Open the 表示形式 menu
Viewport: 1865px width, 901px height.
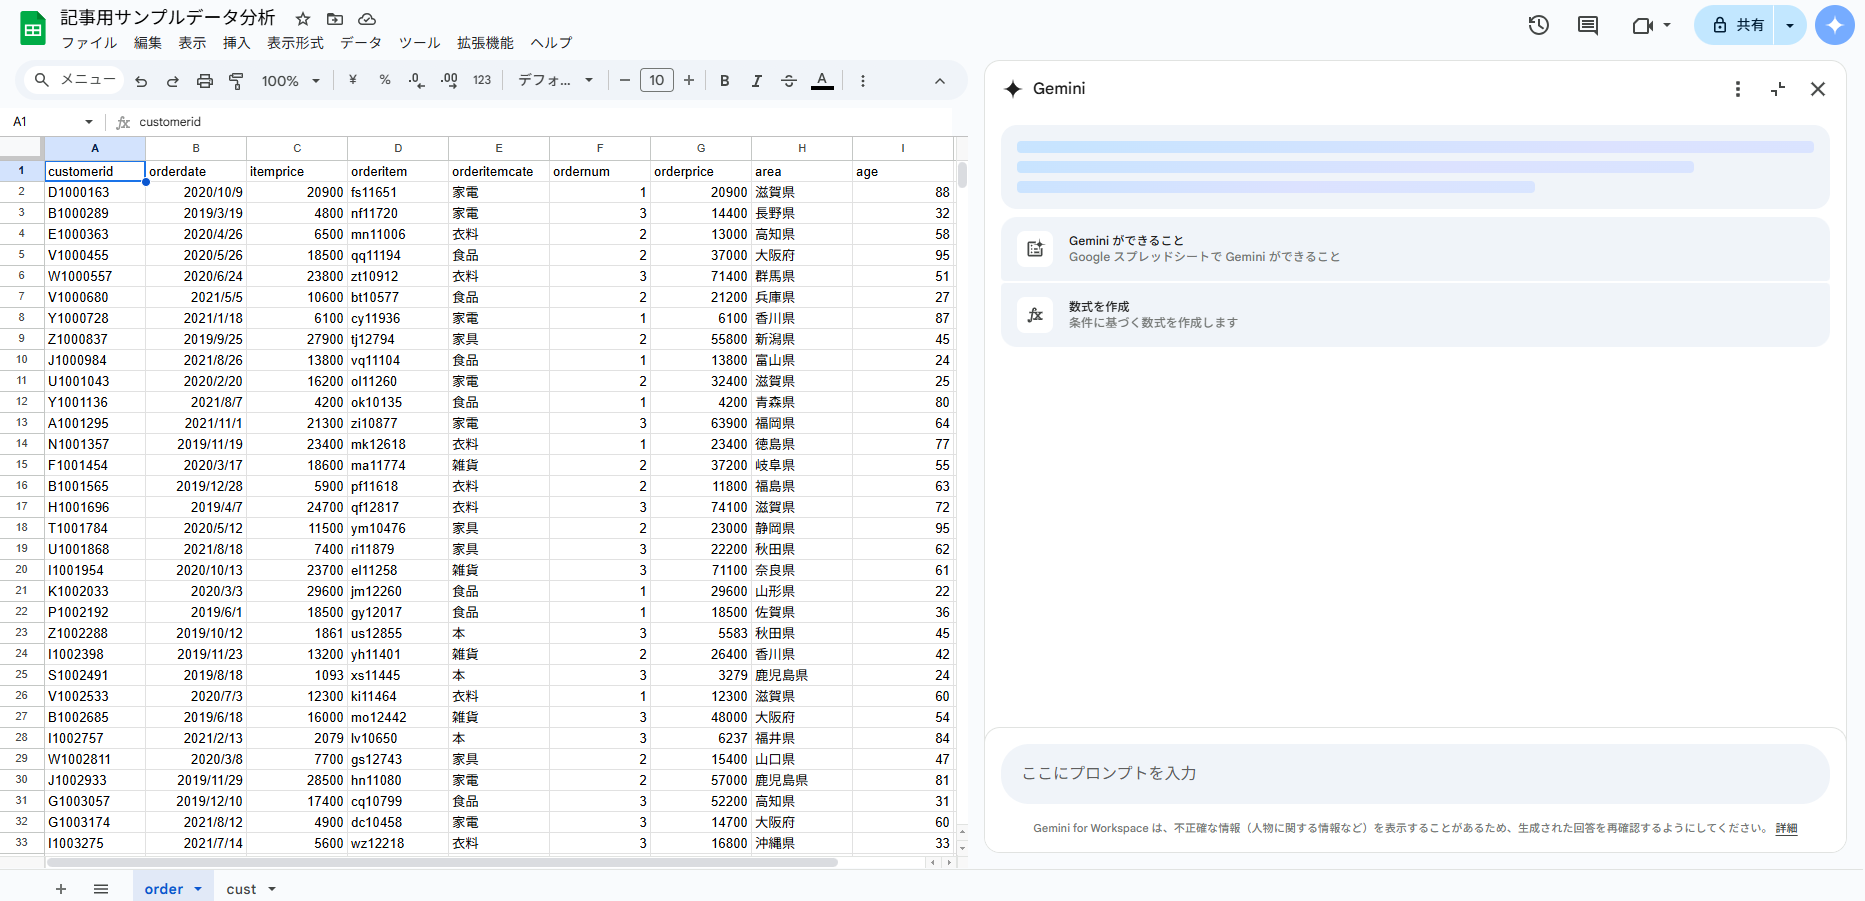coord(295,43)
